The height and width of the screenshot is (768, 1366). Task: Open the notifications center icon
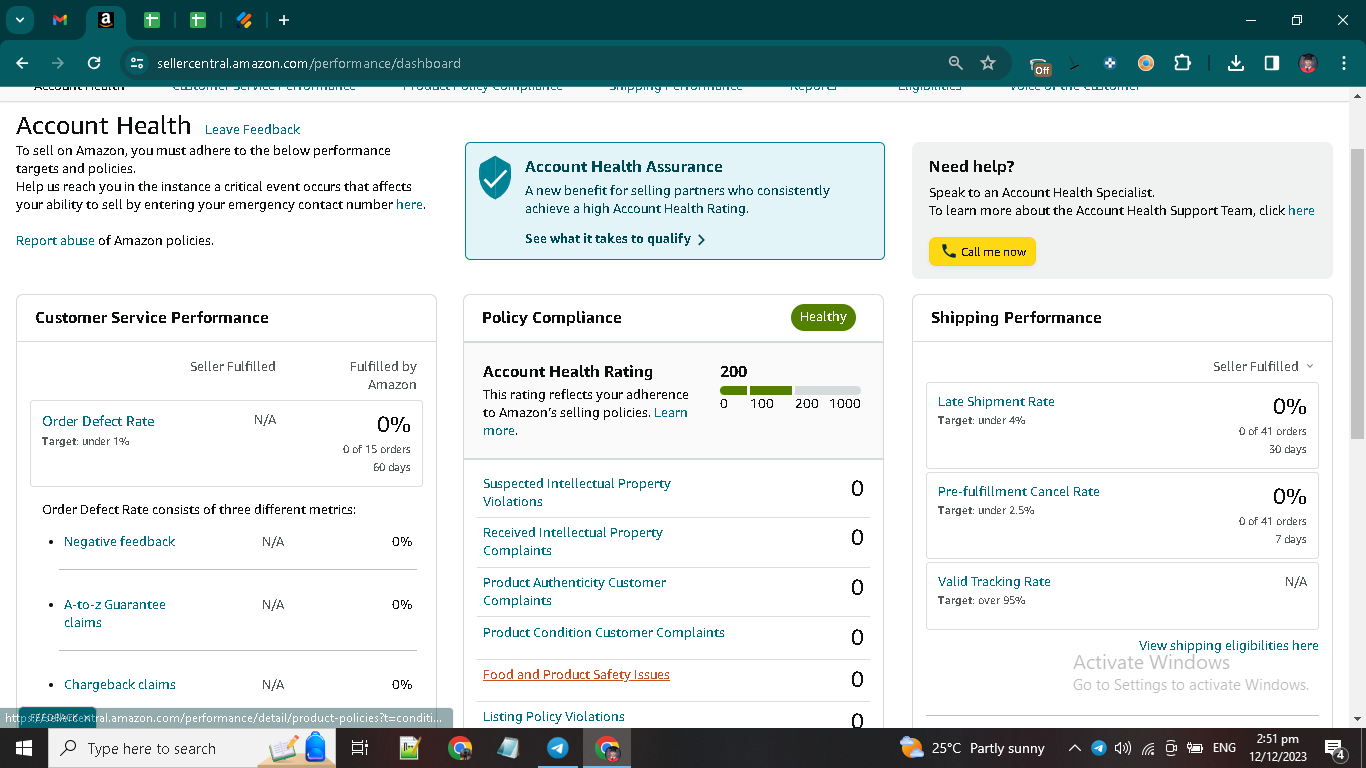pos(1335,748)
